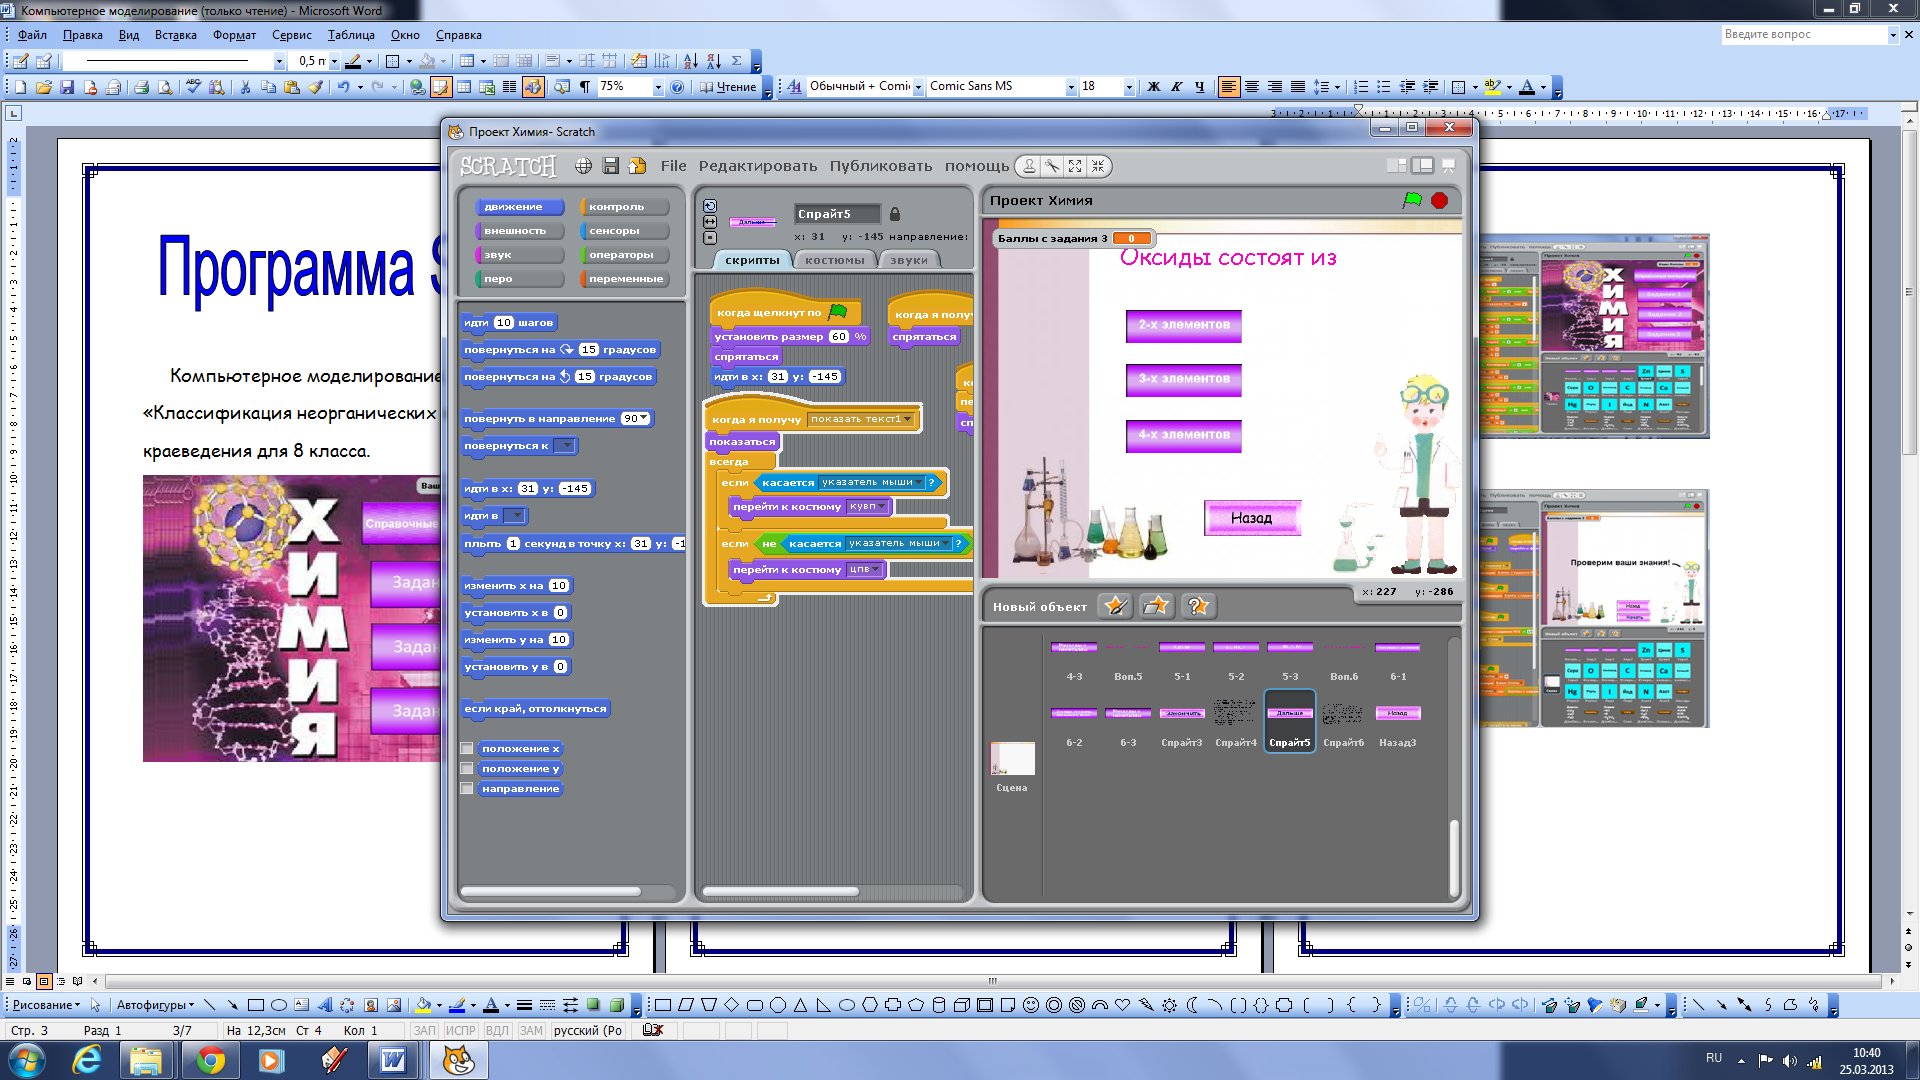Click the Назад button on the stage
Viewport: 1920px width, 1080px height.
coord(1252,518)
